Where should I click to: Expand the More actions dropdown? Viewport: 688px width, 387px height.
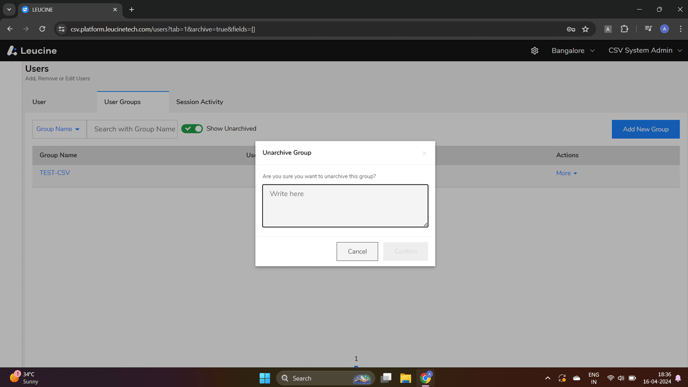click(566, 173)
